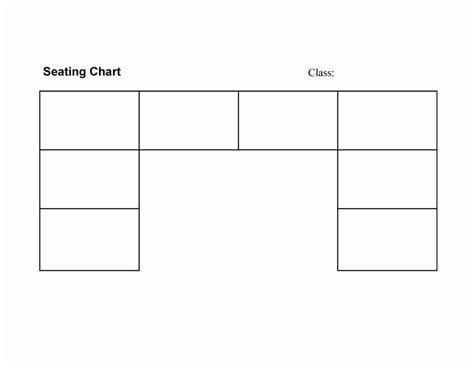Select the bottom seat box in right column
Viewport: 474px width, 366px height.
click(x=387, y=239)
